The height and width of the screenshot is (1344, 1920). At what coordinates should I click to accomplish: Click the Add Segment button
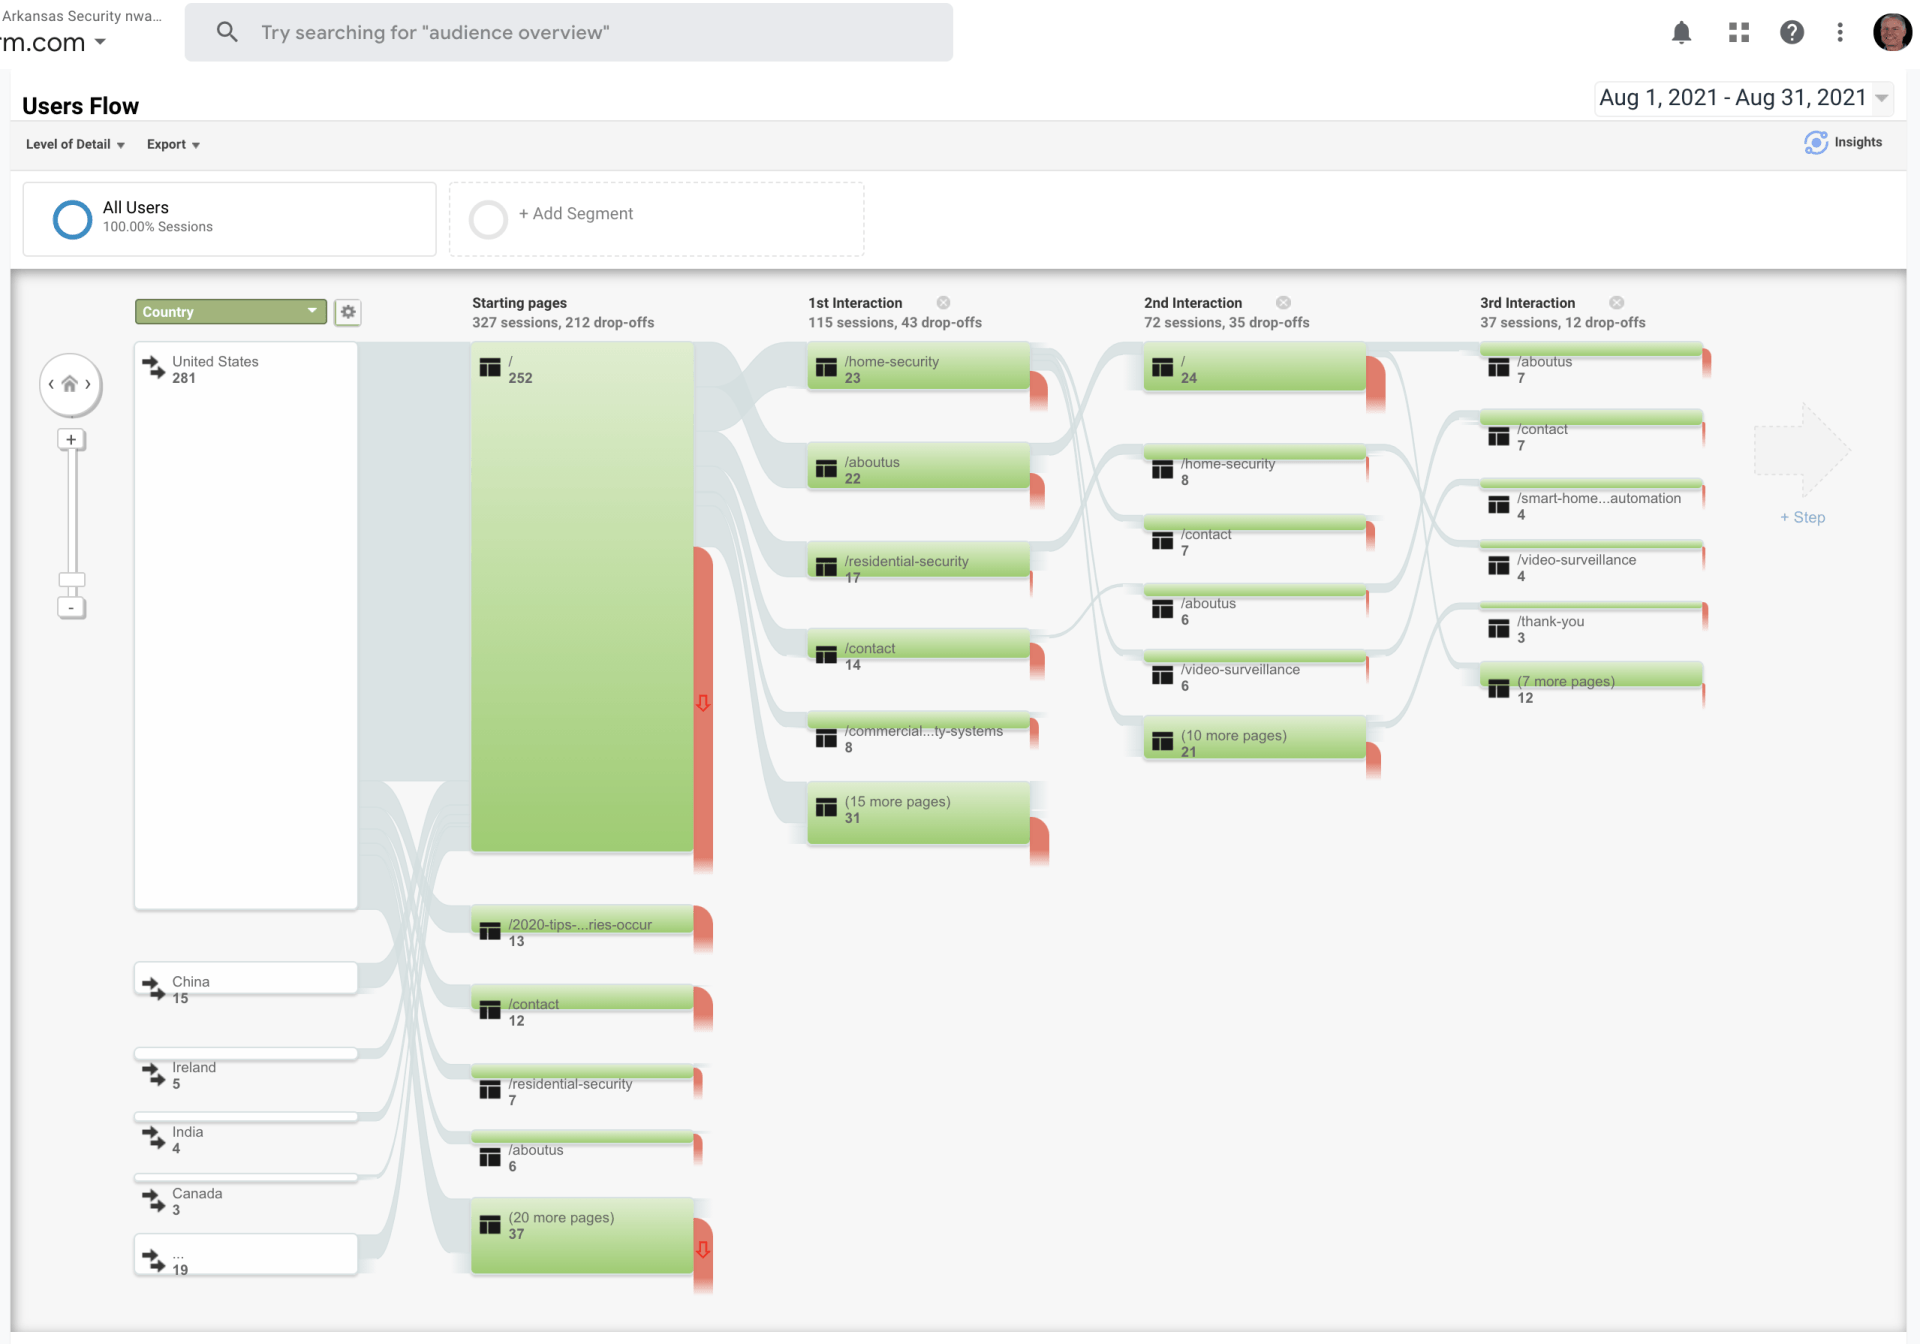(575, 214)
